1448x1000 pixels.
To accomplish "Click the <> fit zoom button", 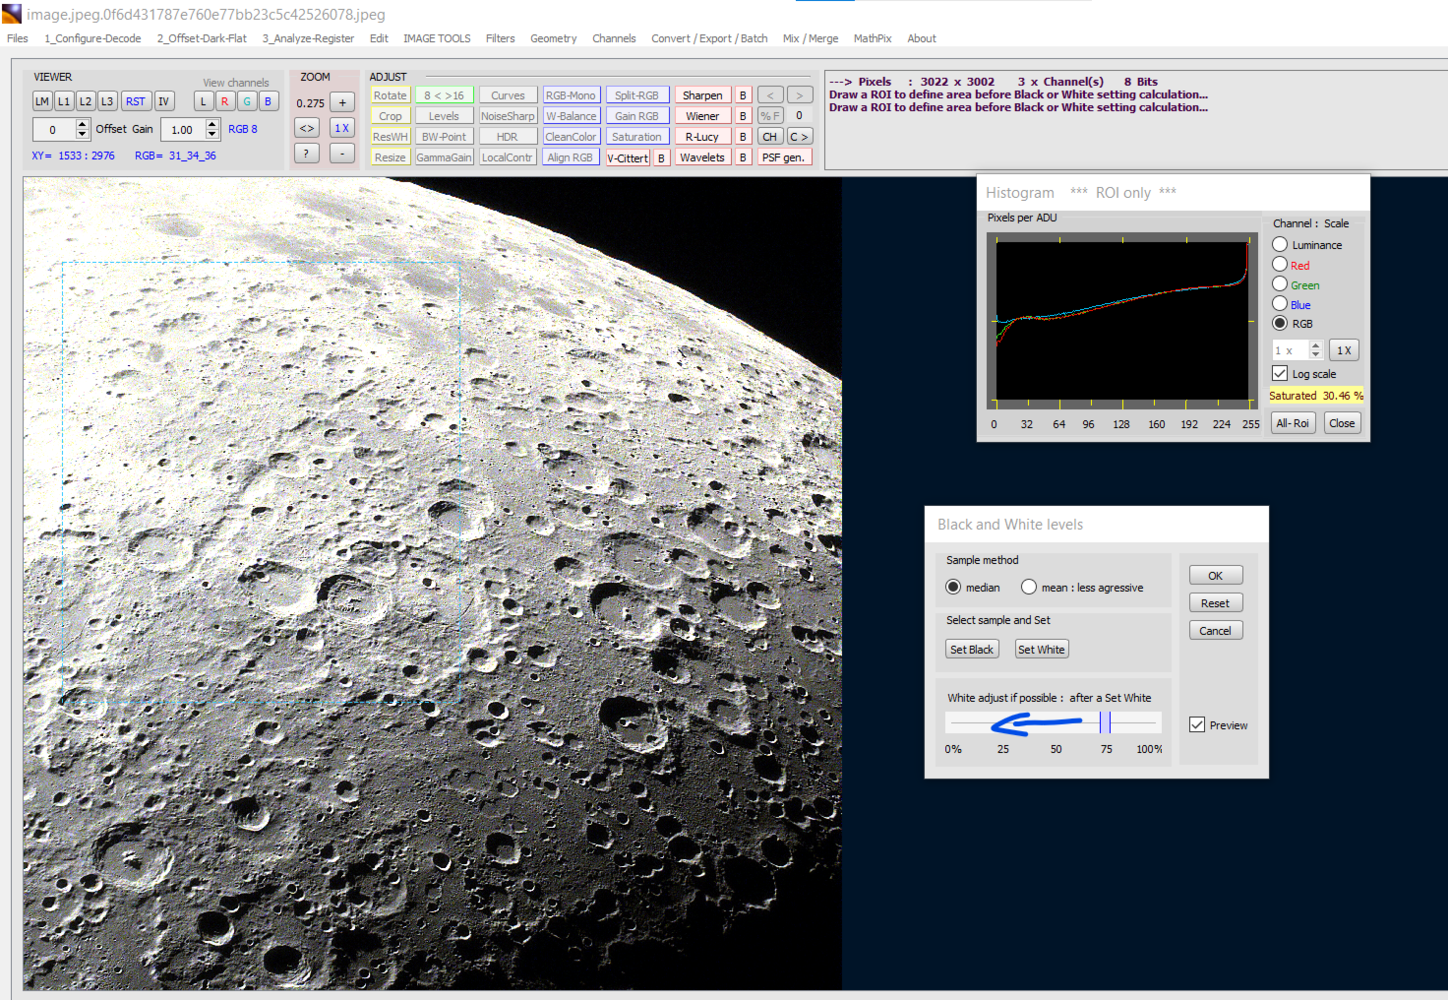I will tap(307, 128).
